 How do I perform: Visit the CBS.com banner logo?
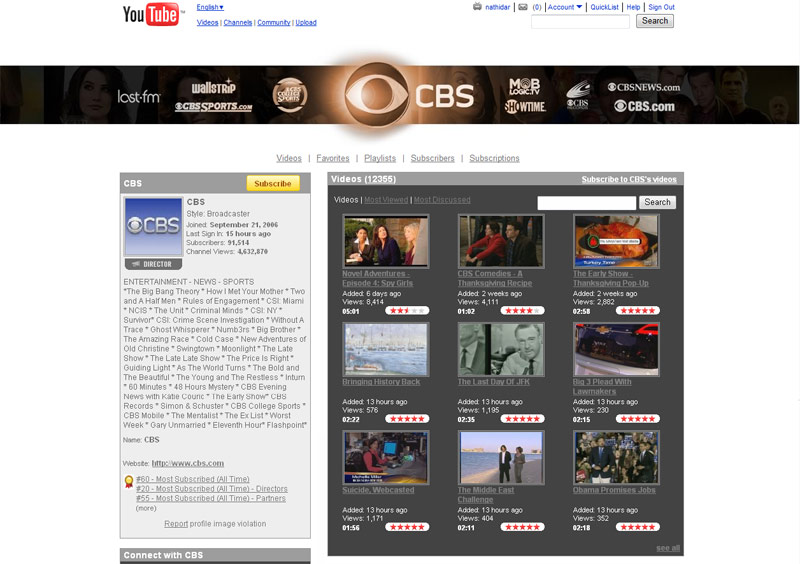tap(644, 106)
